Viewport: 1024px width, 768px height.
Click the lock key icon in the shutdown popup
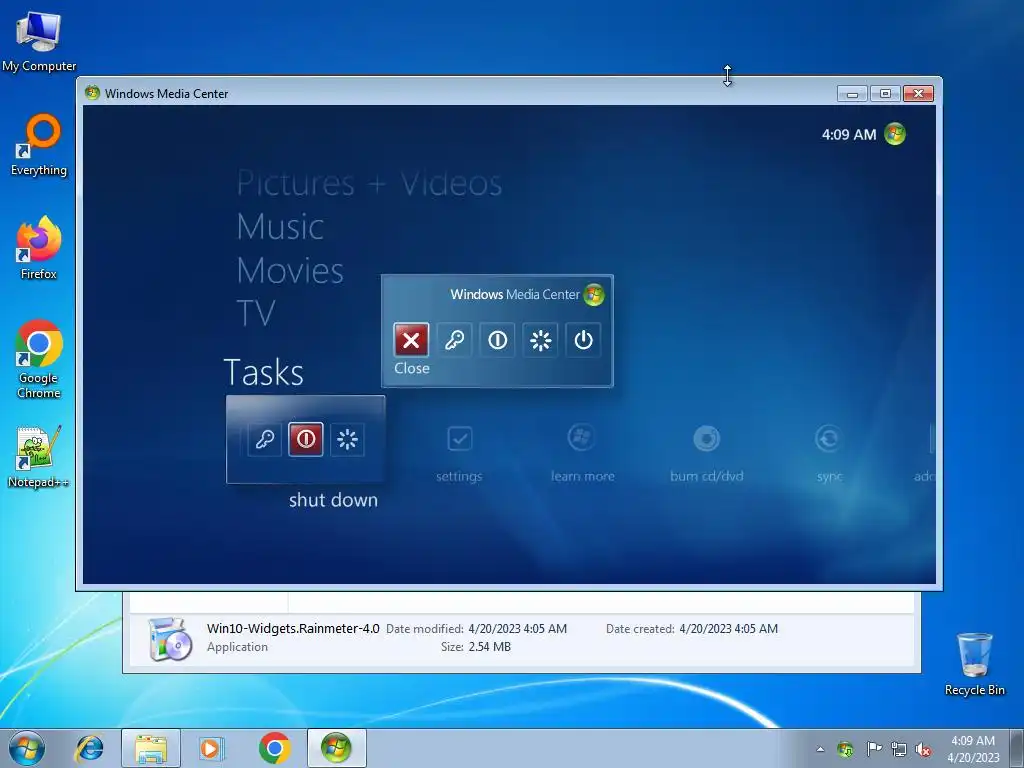click(455, 340)
